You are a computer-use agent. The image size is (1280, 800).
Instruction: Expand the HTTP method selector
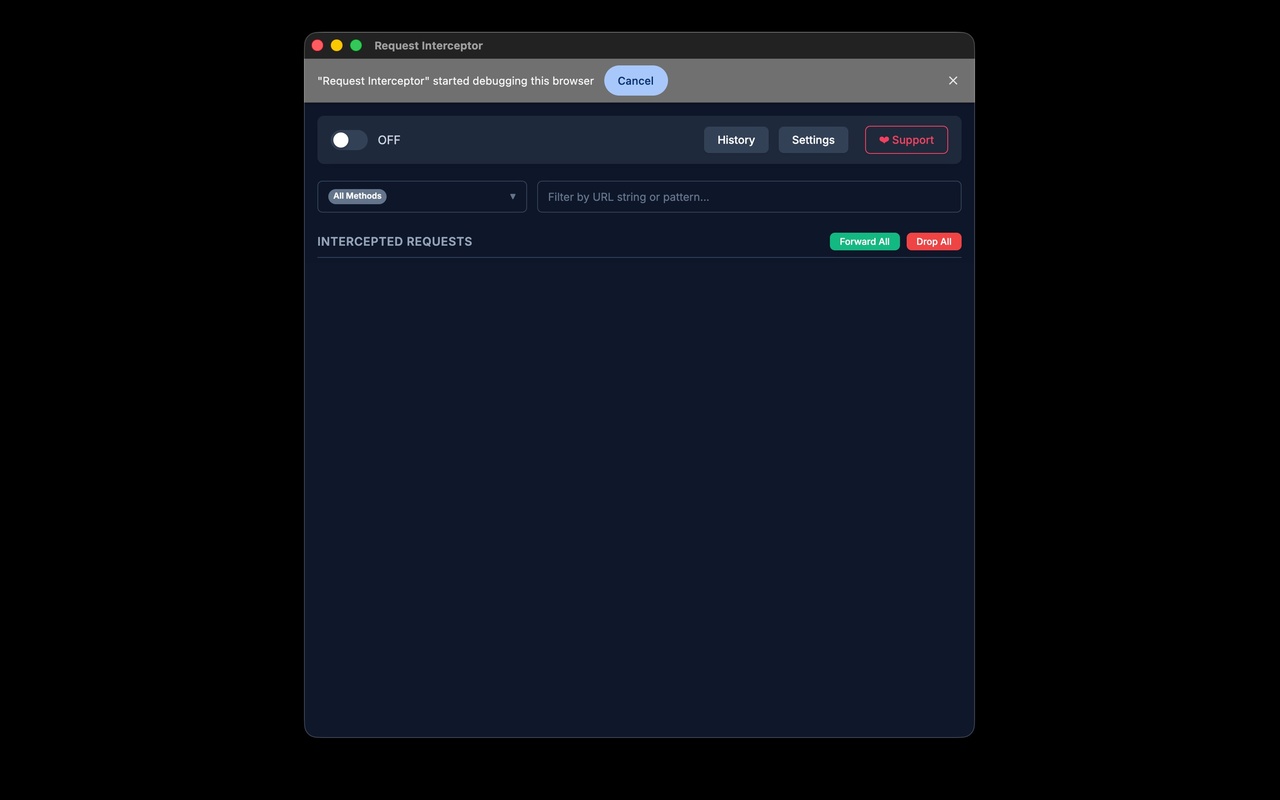click(x=421, y=196)
